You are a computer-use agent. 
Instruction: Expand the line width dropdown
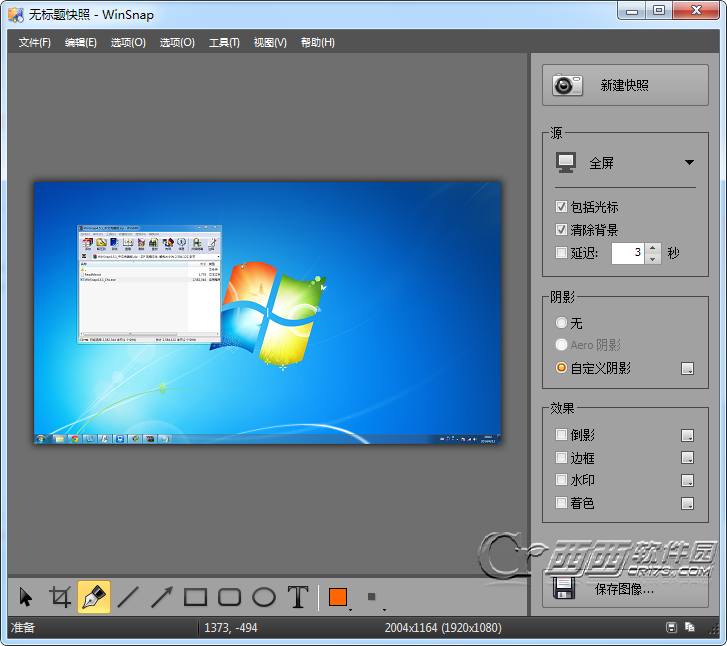coord(373,598)
